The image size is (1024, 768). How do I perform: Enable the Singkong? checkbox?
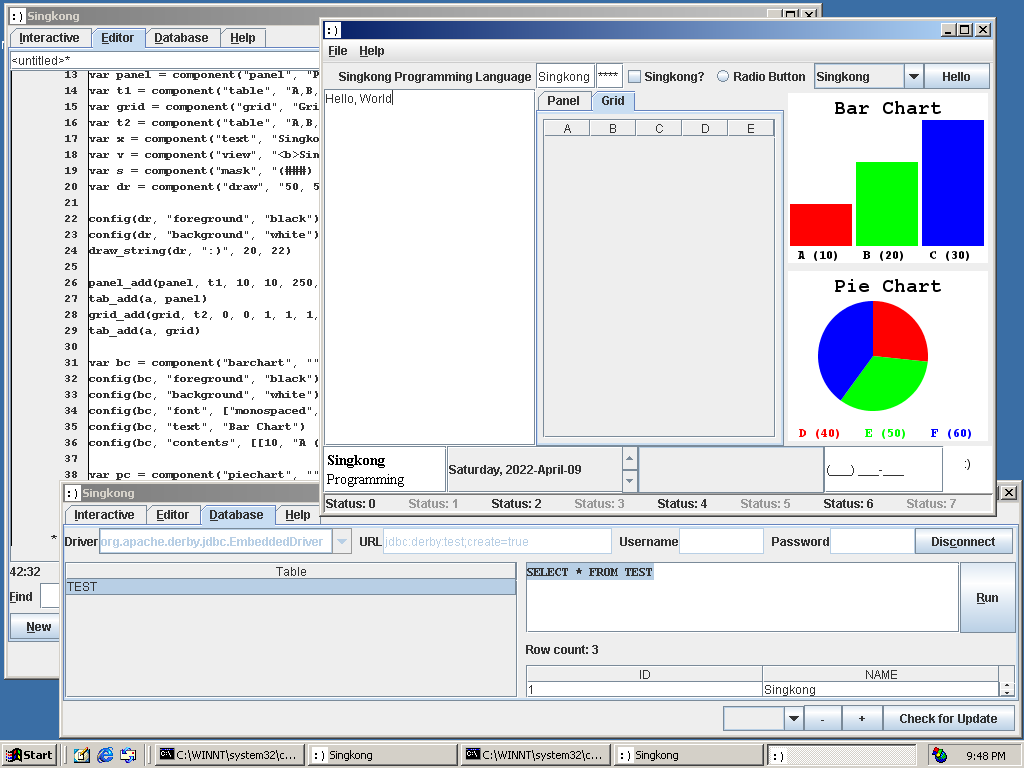click(x=634, y=77)
